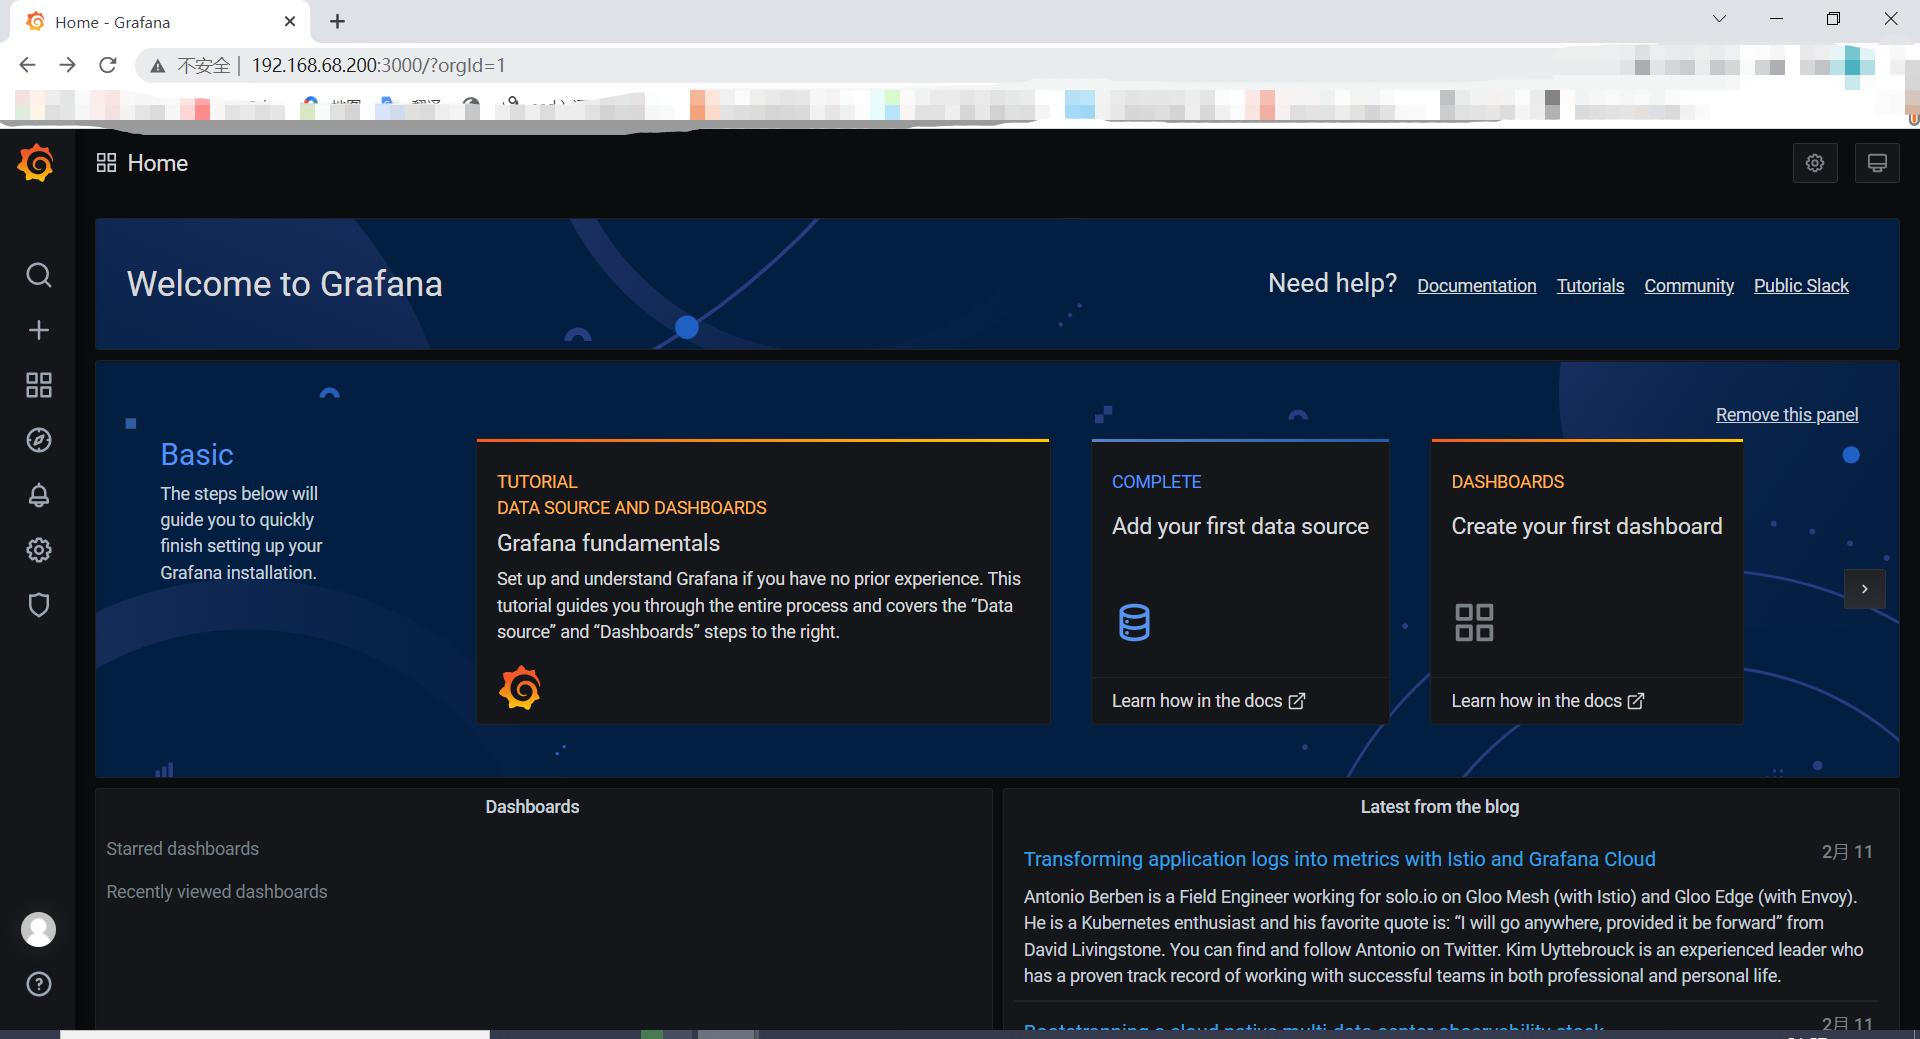Click the Welcome to Grafana heading
The width and height of the screenshot is (1920, 1039).
coord(284,284)
